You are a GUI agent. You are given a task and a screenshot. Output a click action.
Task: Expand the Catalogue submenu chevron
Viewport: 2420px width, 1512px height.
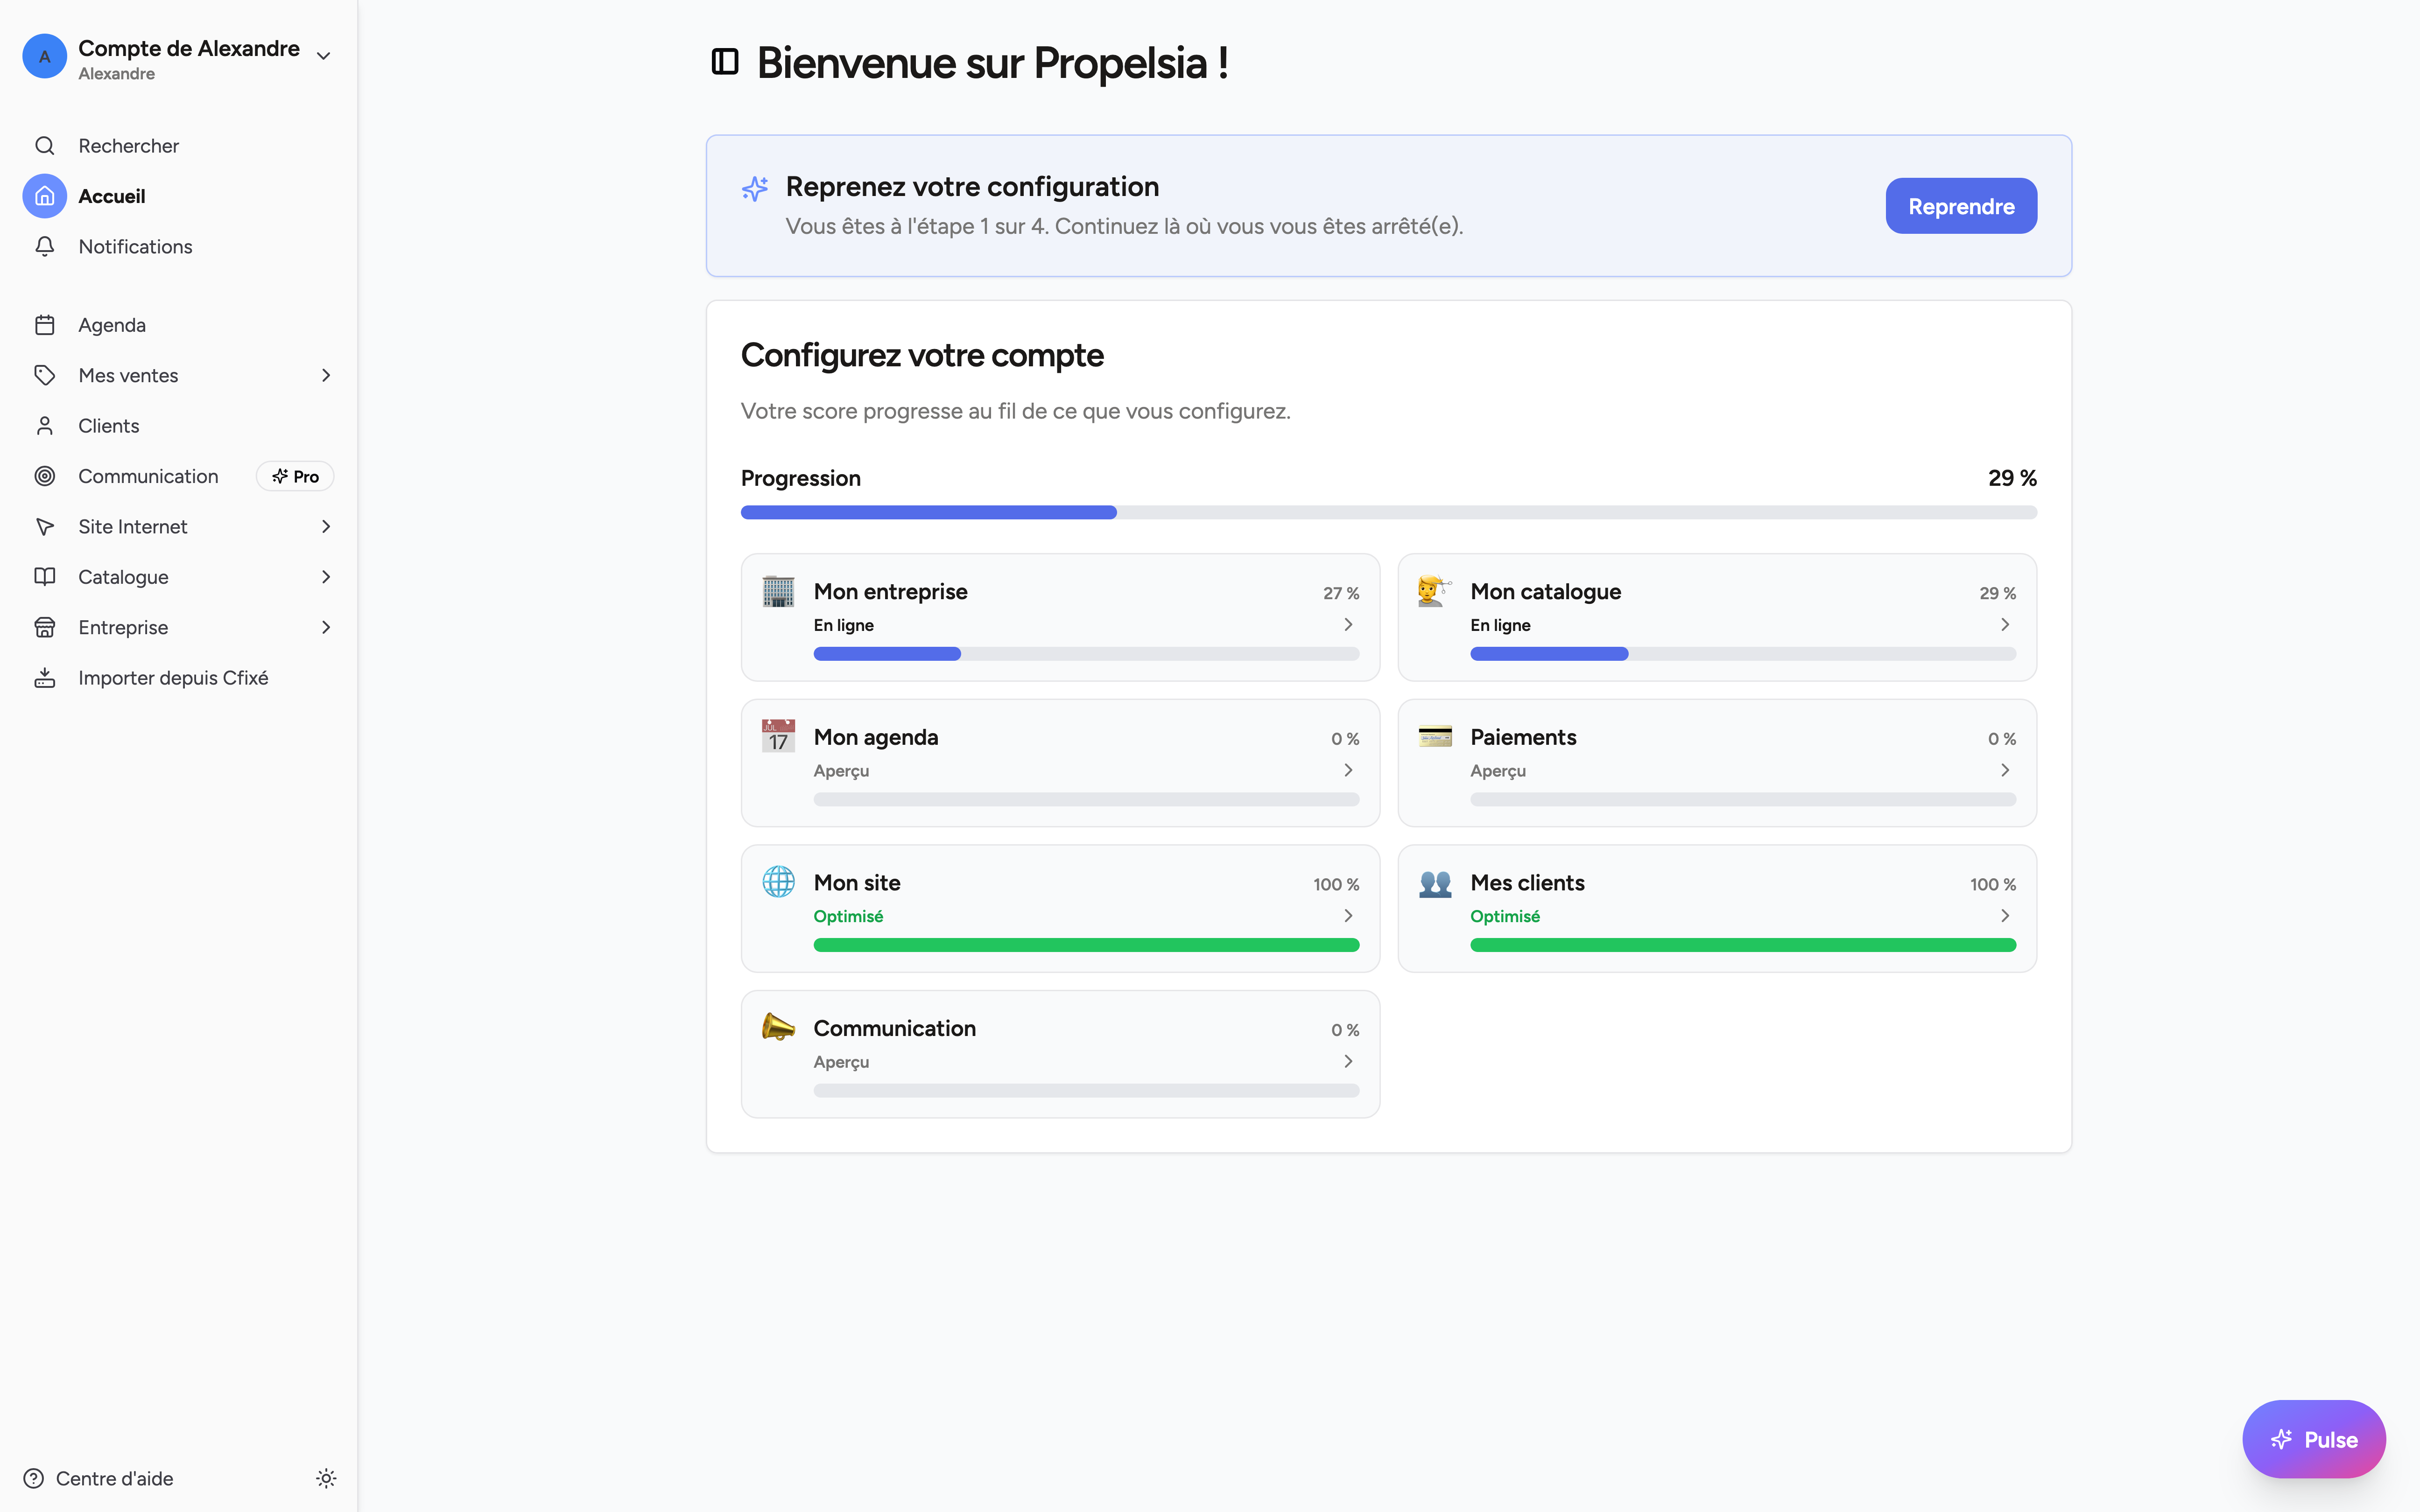pyautogui.click(x=326, y=577)
